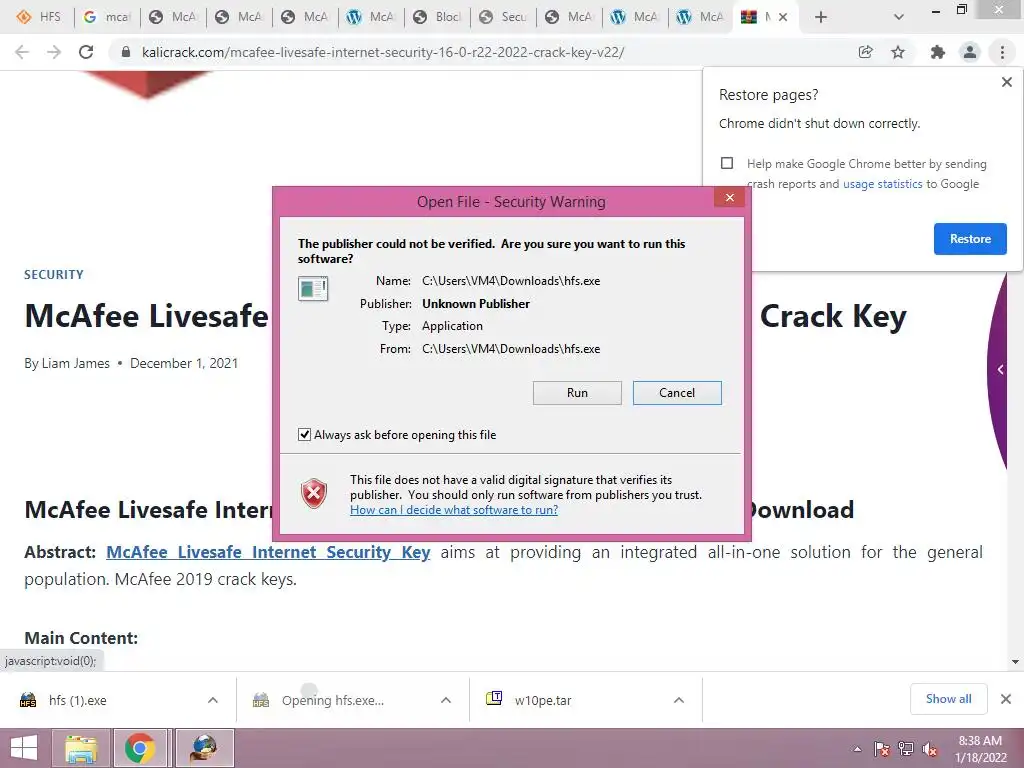
Task: Click the w10pe.tar file icon
Action: click(494, 699)
